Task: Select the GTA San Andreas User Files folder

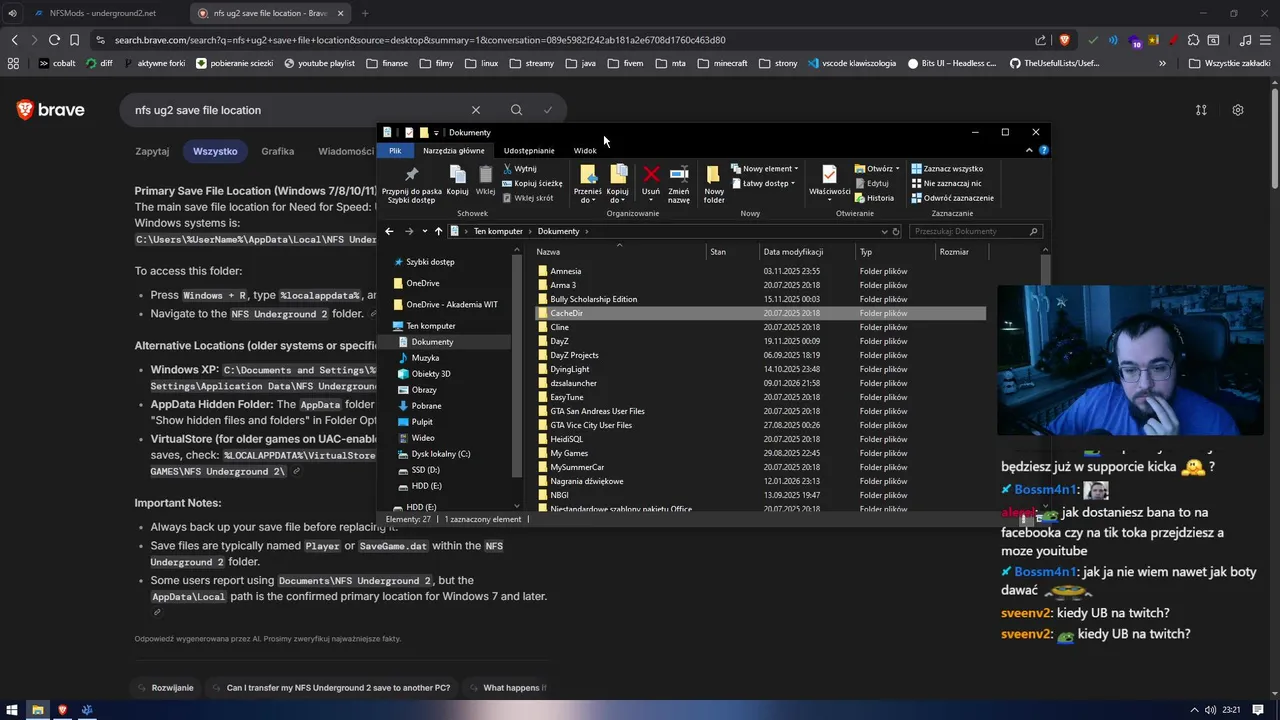Action: [x=597, y=411]
